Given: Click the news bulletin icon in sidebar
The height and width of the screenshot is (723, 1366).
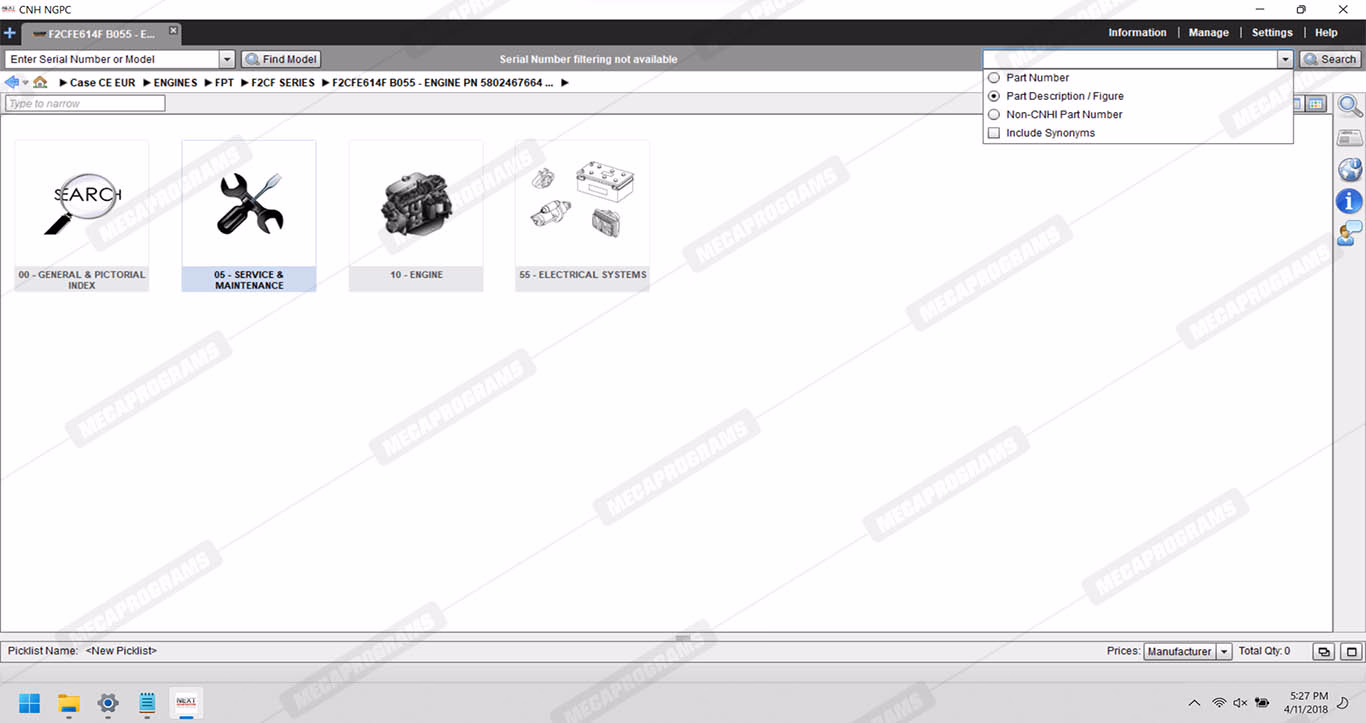Looking at the screenshot, I should click(1349, 138).
